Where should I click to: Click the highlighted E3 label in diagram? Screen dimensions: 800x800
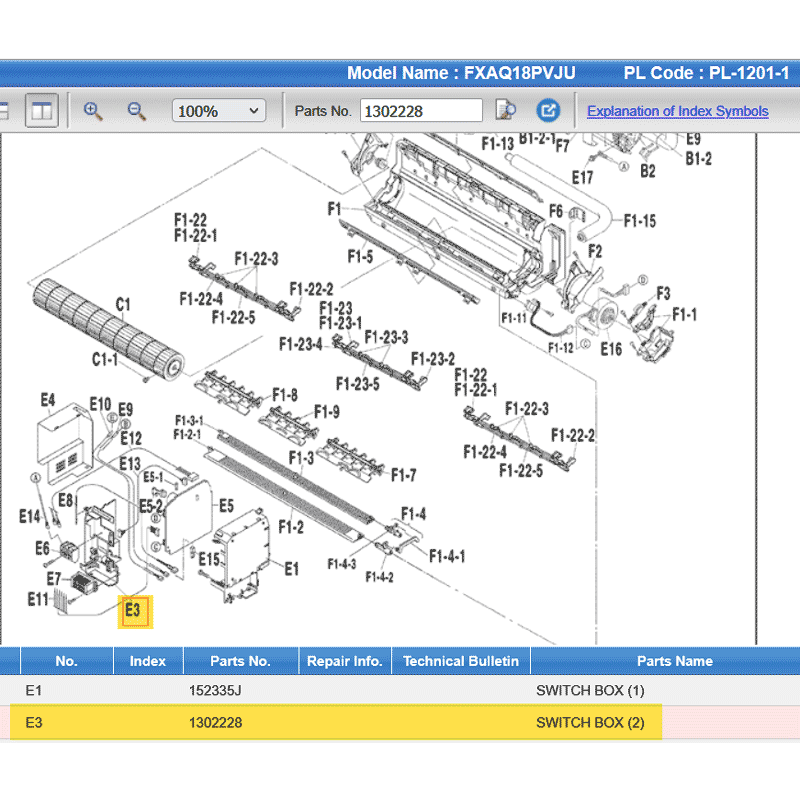tap(135, 610)
